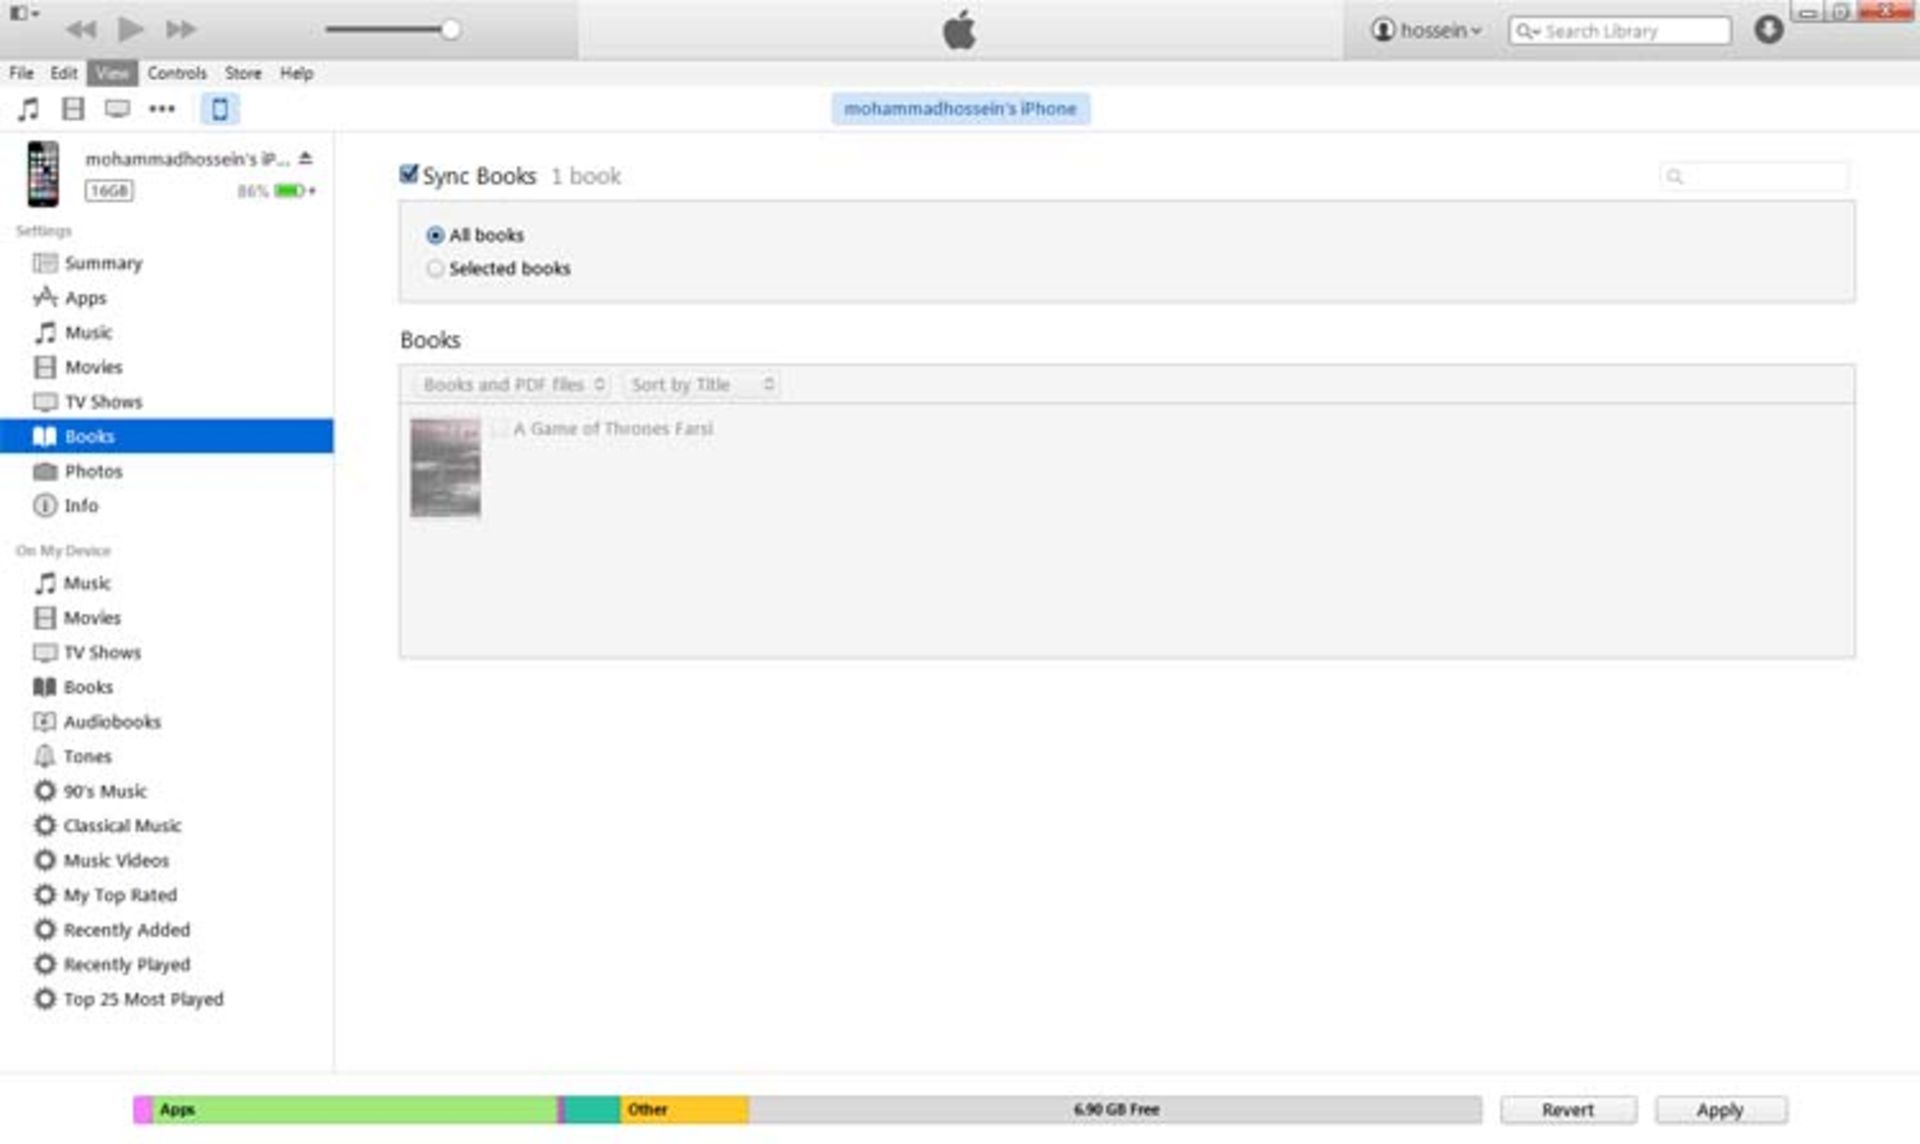Select highlighted Books item in Settings
The height and width of the screenshot is (1144, 1920).
pyautogui.click(x=167, y=436)
